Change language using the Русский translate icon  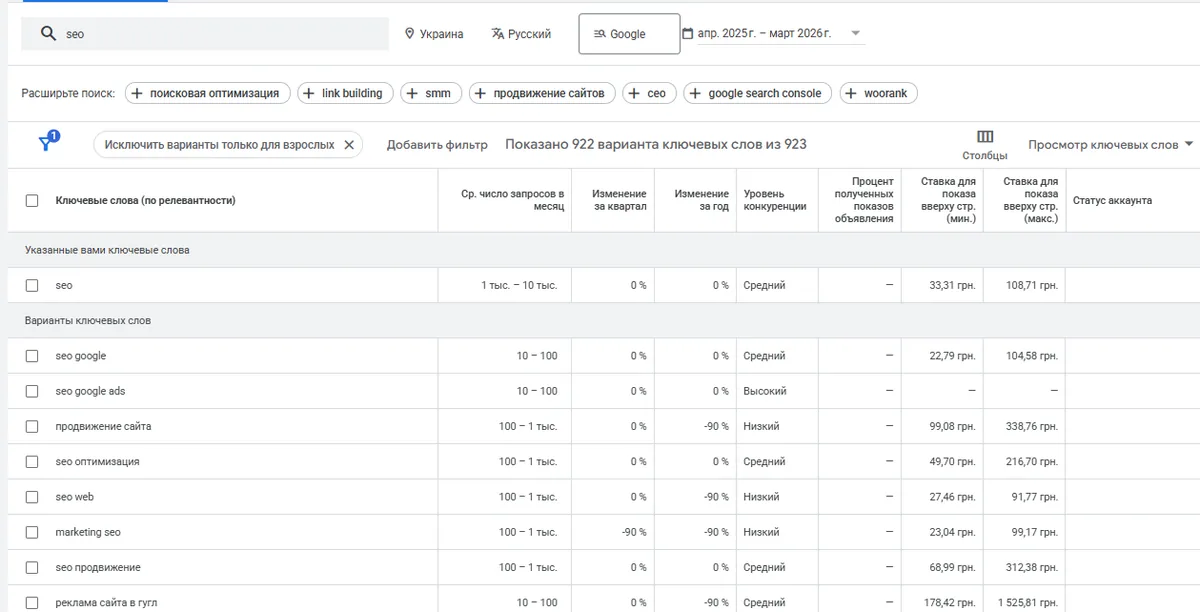497,34
